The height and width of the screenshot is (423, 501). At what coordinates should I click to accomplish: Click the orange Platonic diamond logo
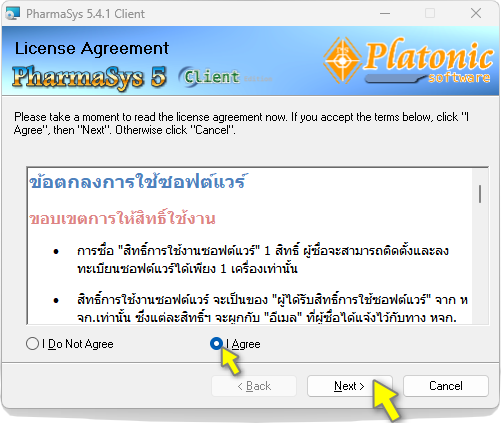coord(342,61)
